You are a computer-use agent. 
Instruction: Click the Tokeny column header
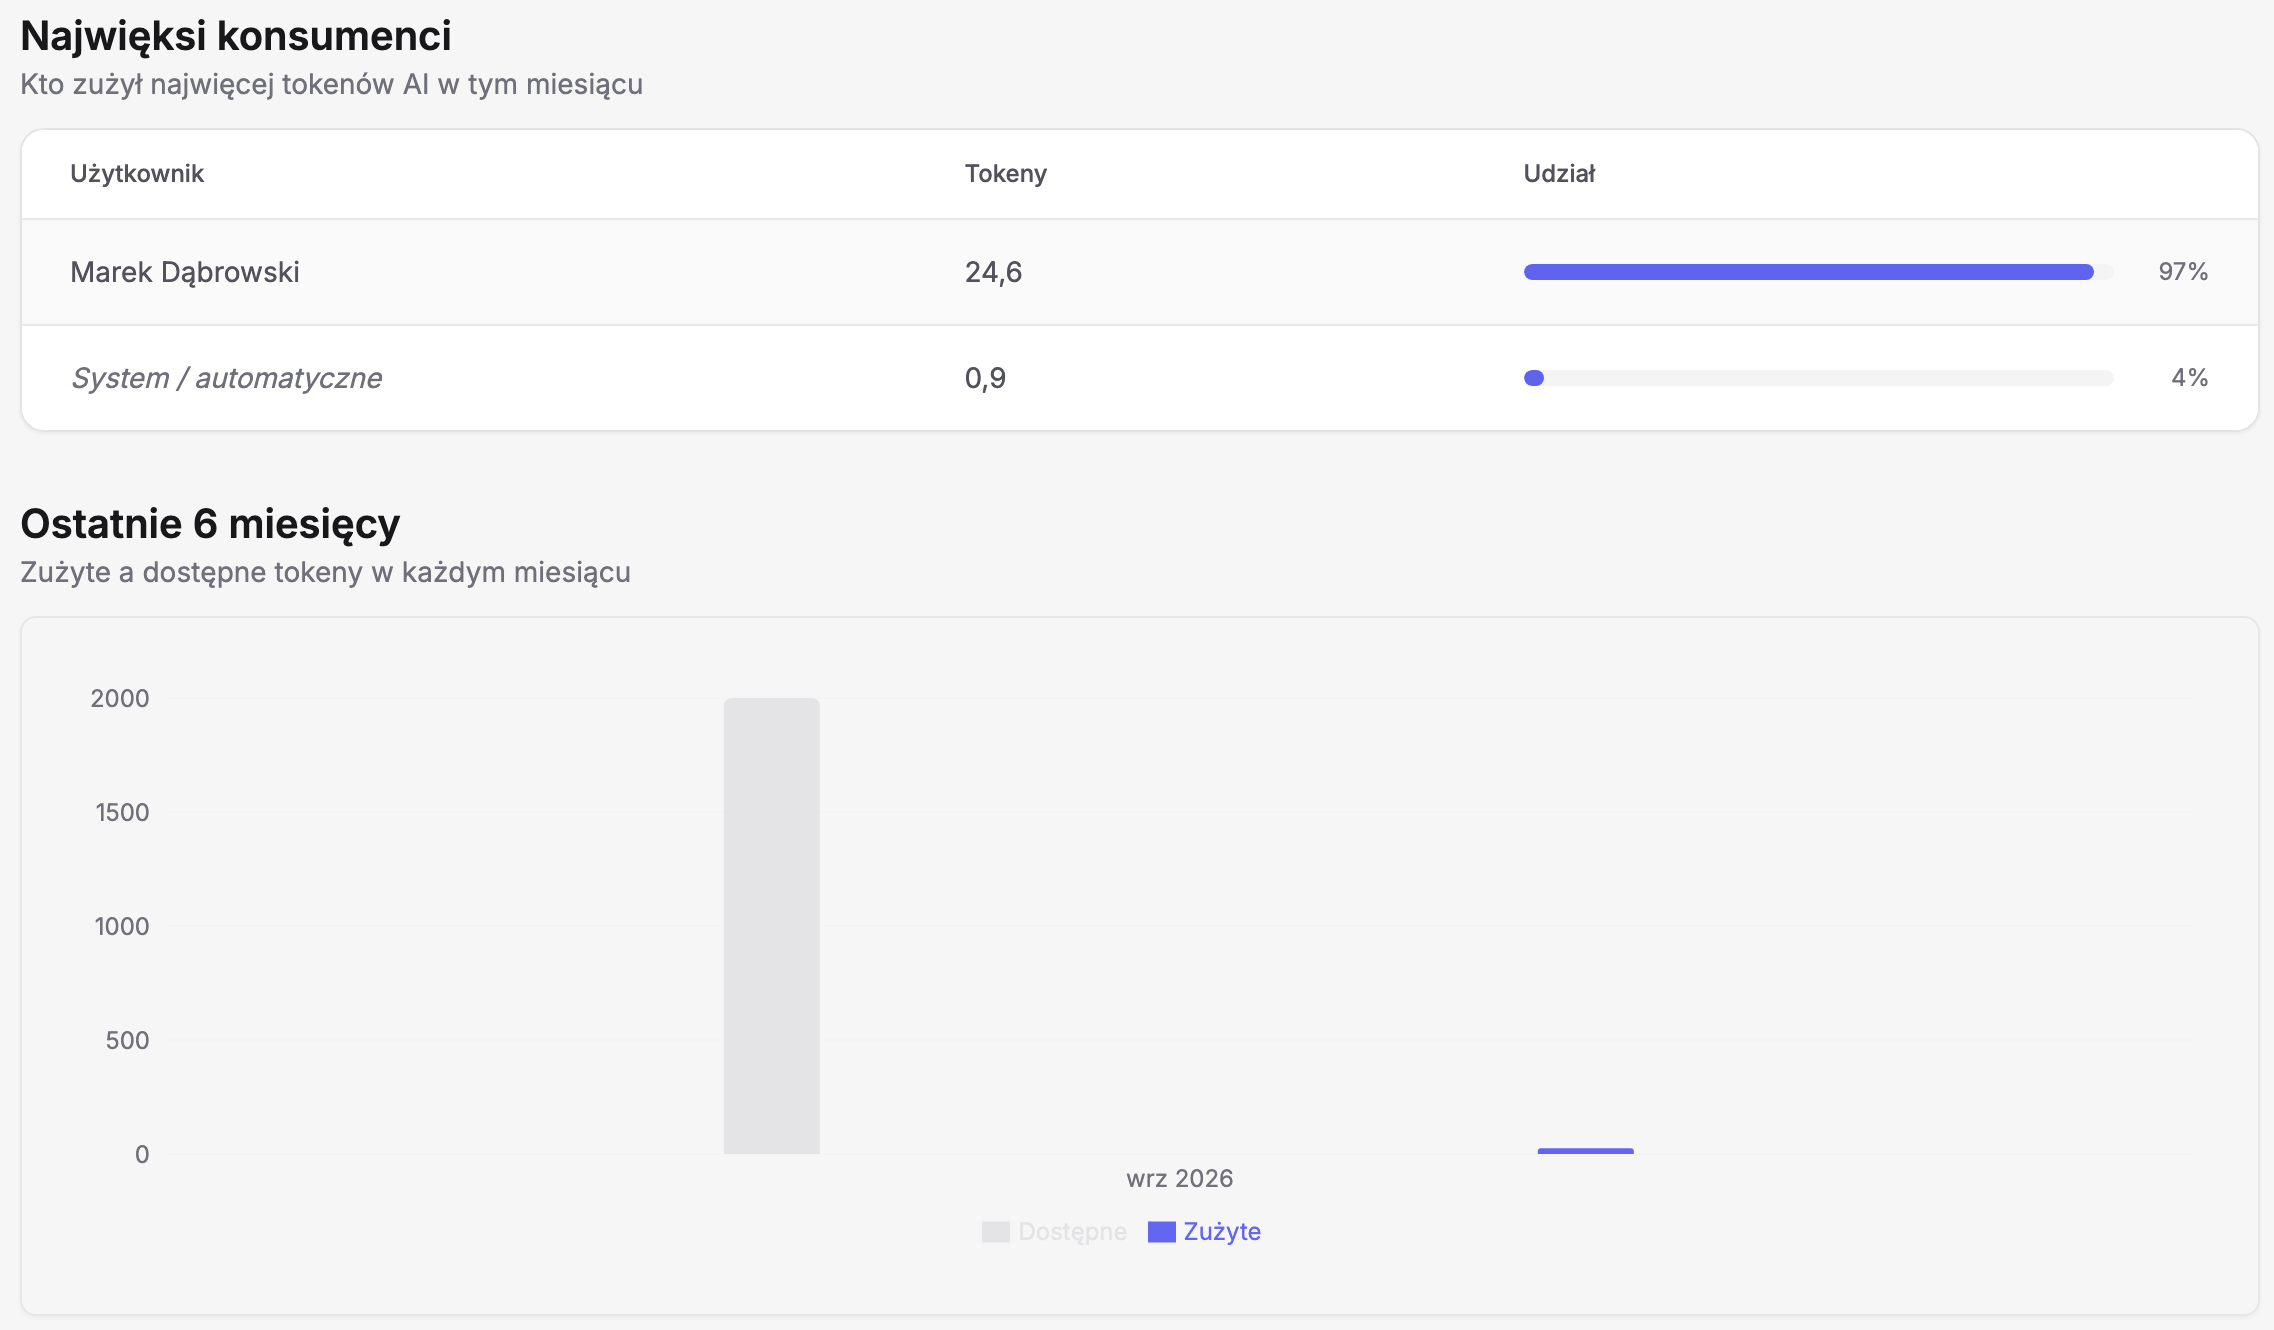click(1006, 174)
